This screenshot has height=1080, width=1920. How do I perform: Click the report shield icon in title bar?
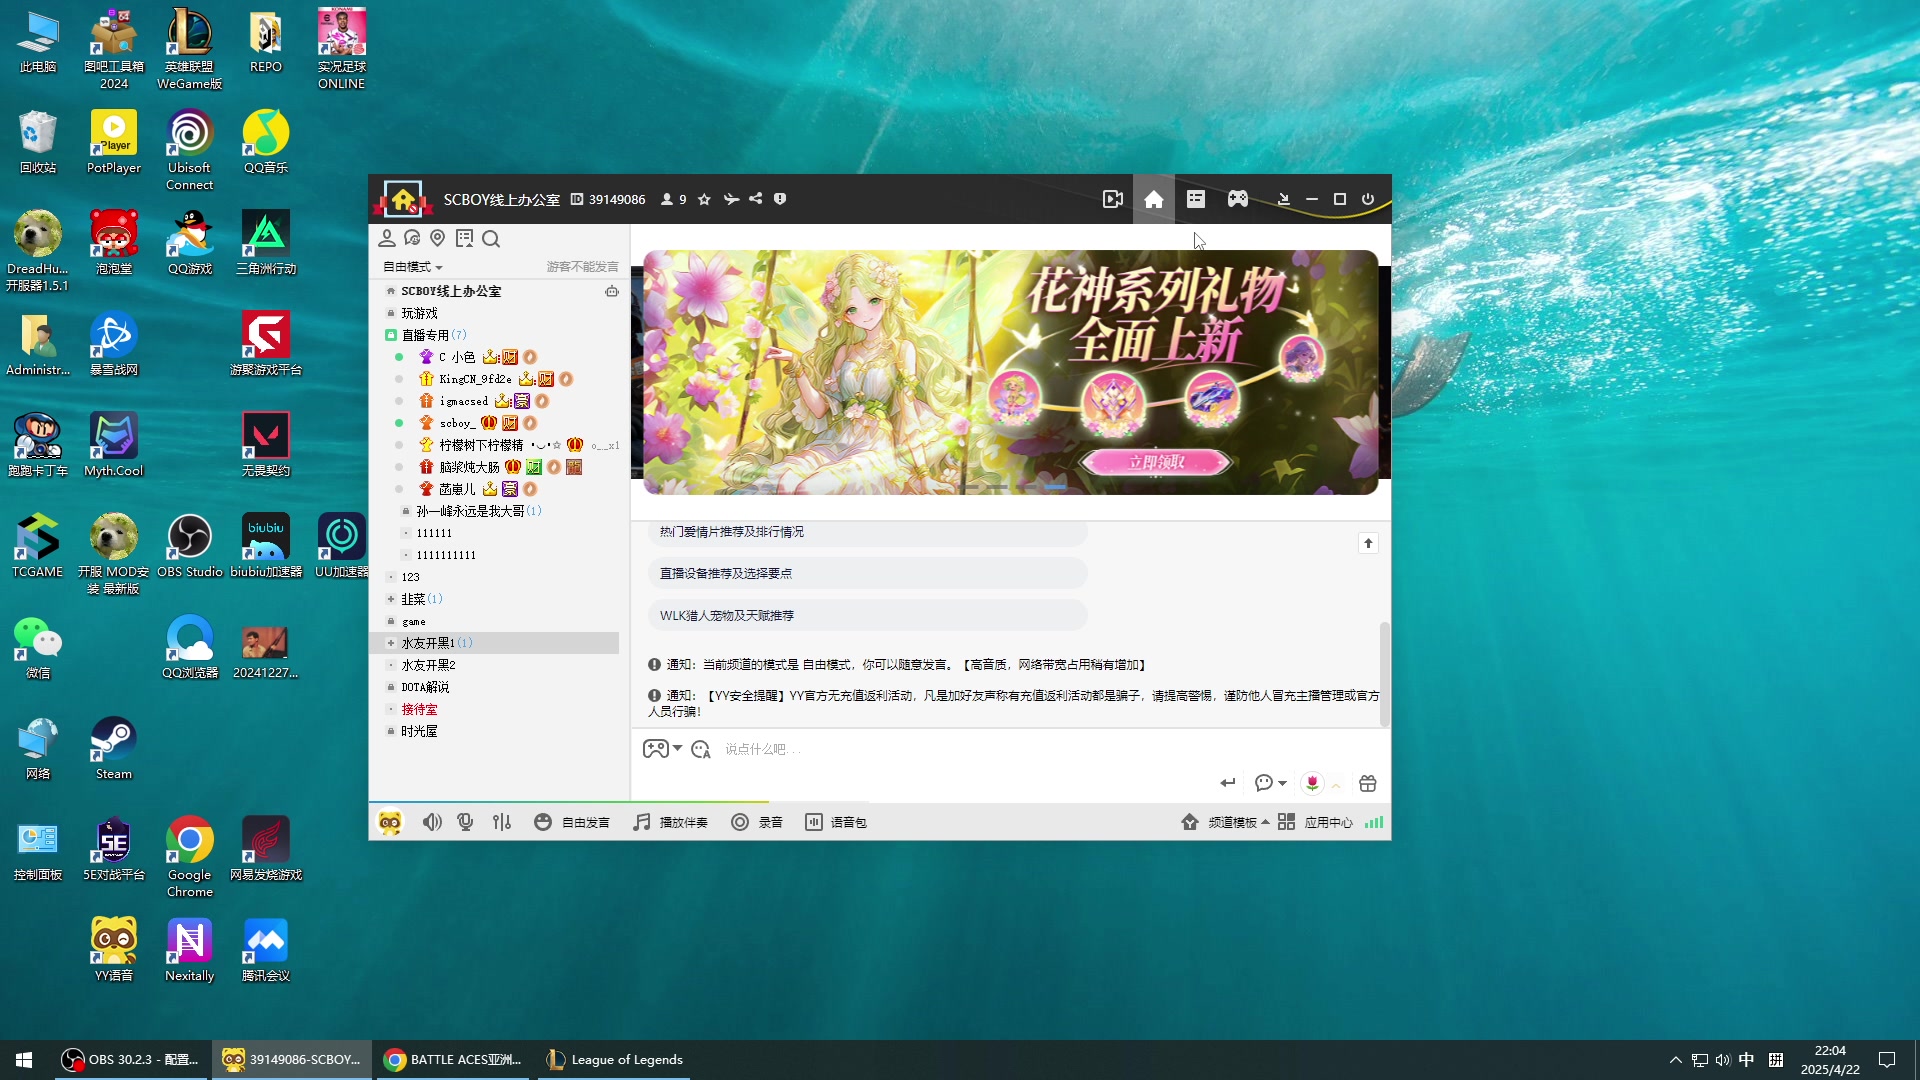(780, 199)
